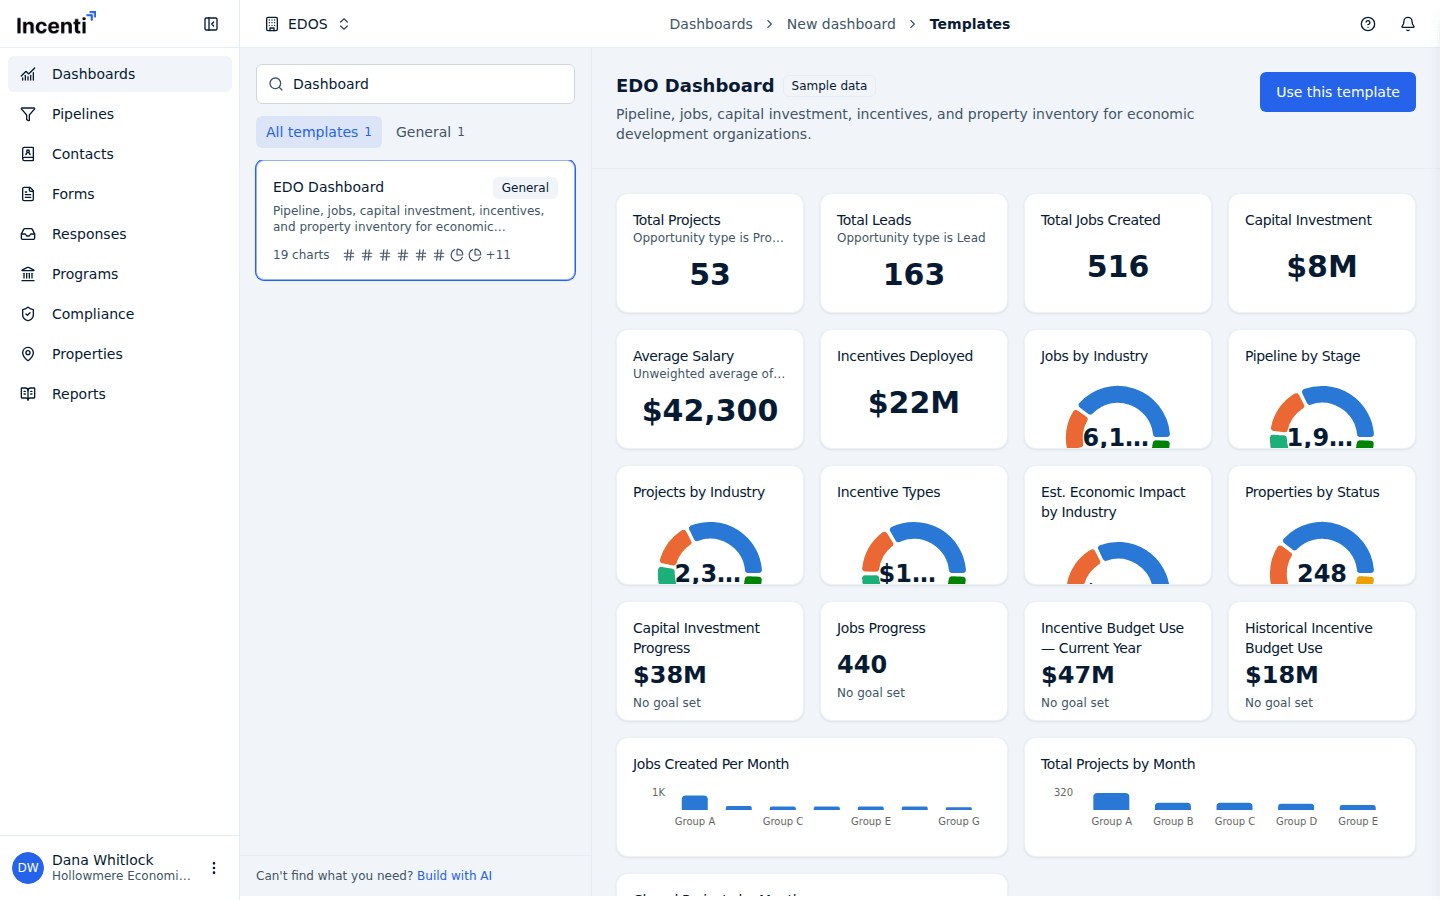The height and width of the screenshot is (900, 1440).
Task: Click the DW user avatar
Action: [28, 868]
